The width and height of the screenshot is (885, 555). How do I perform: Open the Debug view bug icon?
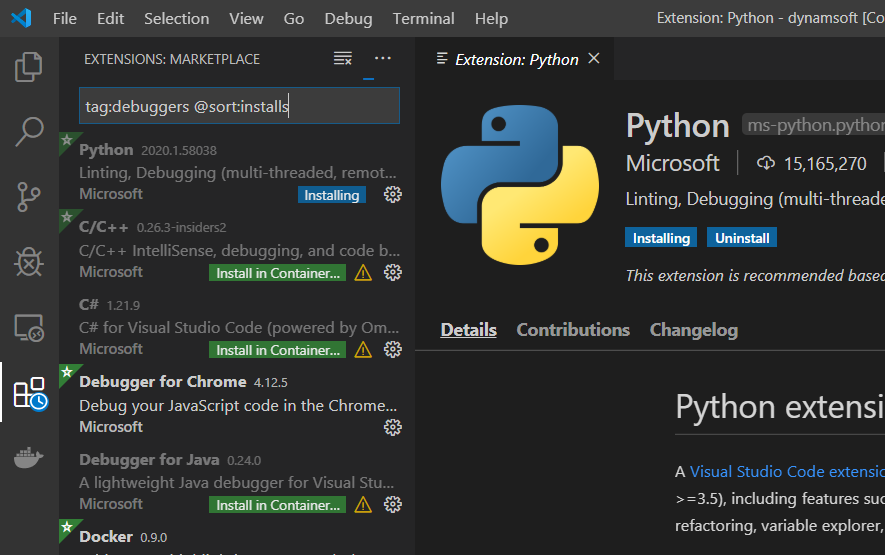(29, 262)
